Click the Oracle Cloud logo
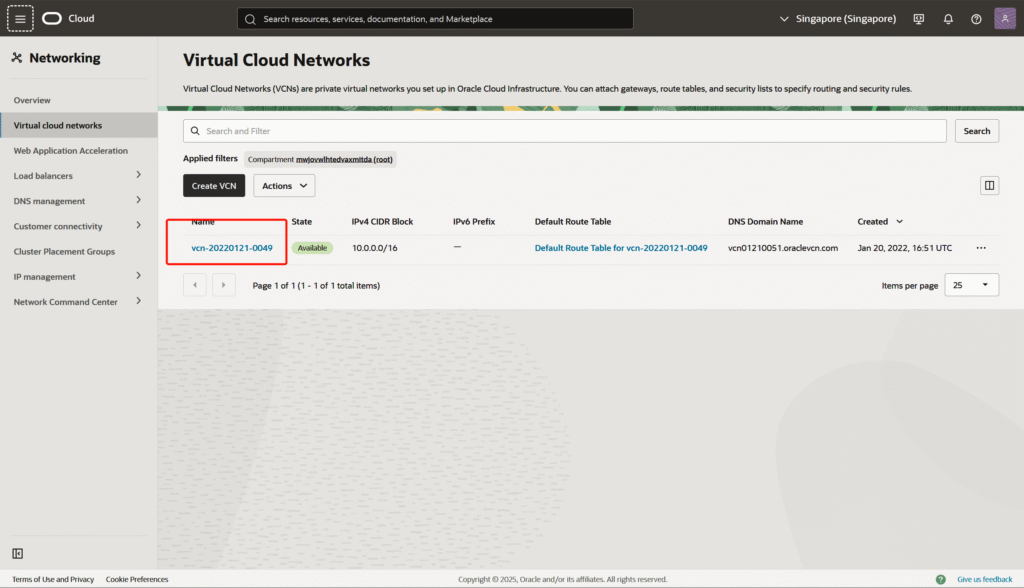 click(68, 19)
